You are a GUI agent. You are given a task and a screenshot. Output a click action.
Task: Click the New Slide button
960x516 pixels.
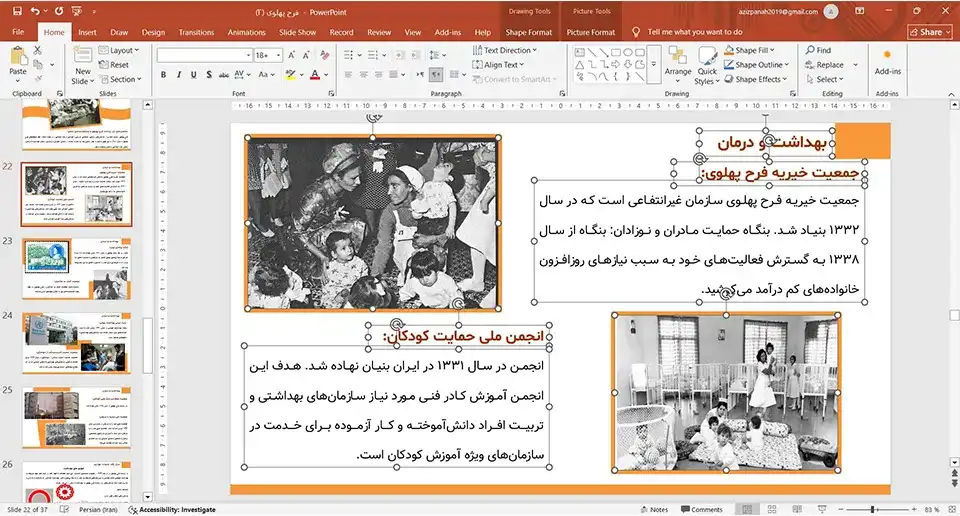coord(82,66)
